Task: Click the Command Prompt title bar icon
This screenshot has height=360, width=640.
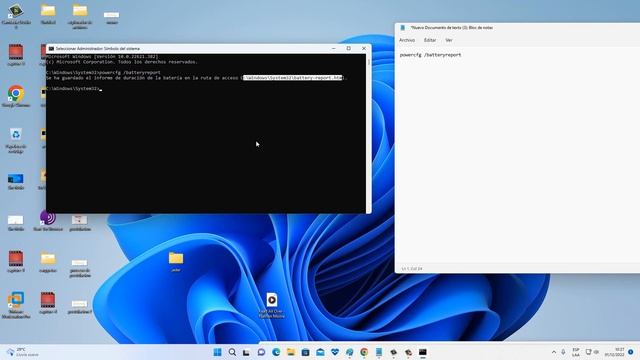Action: (51, 49)
